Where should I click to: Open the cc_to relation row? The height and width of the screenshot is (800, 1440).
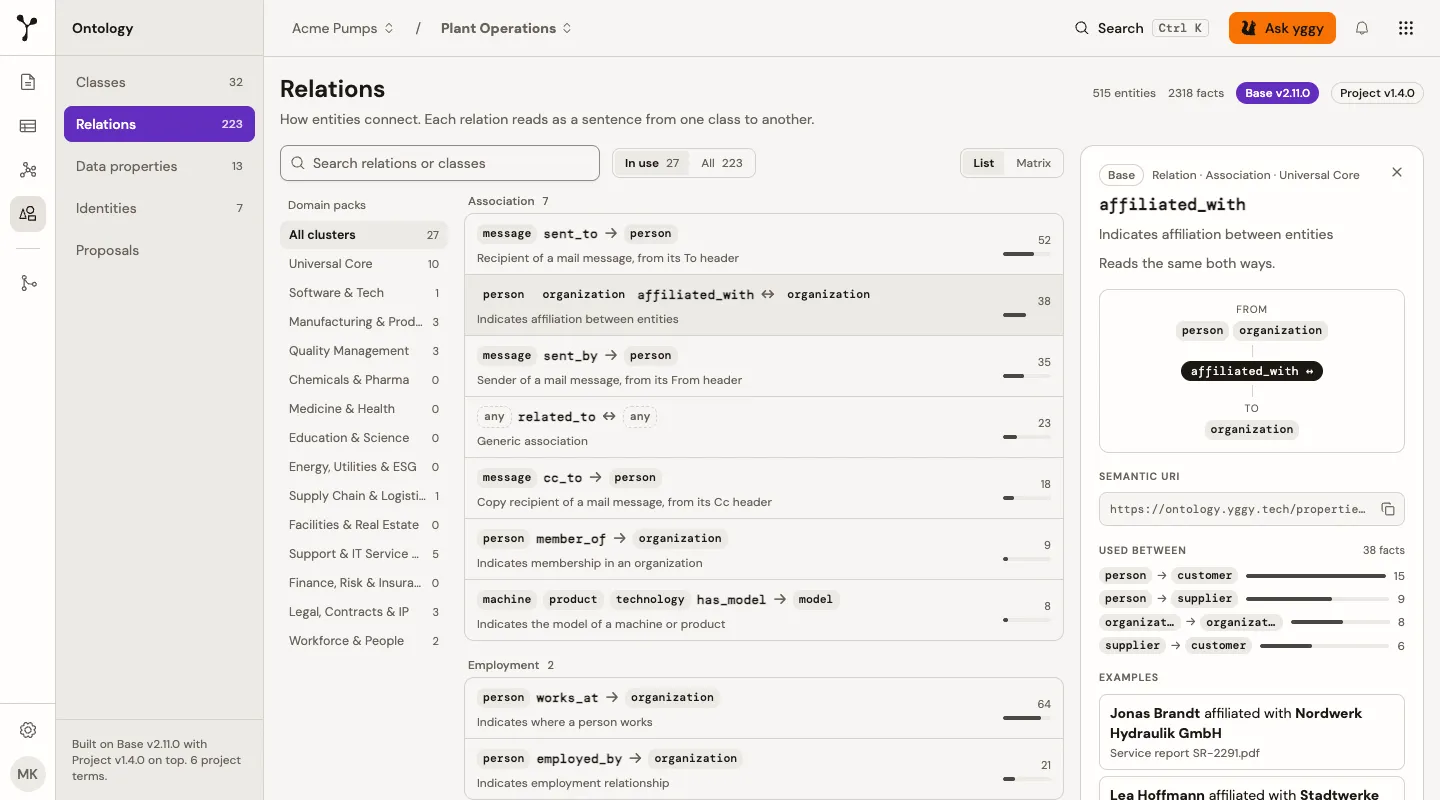(764, 488)
